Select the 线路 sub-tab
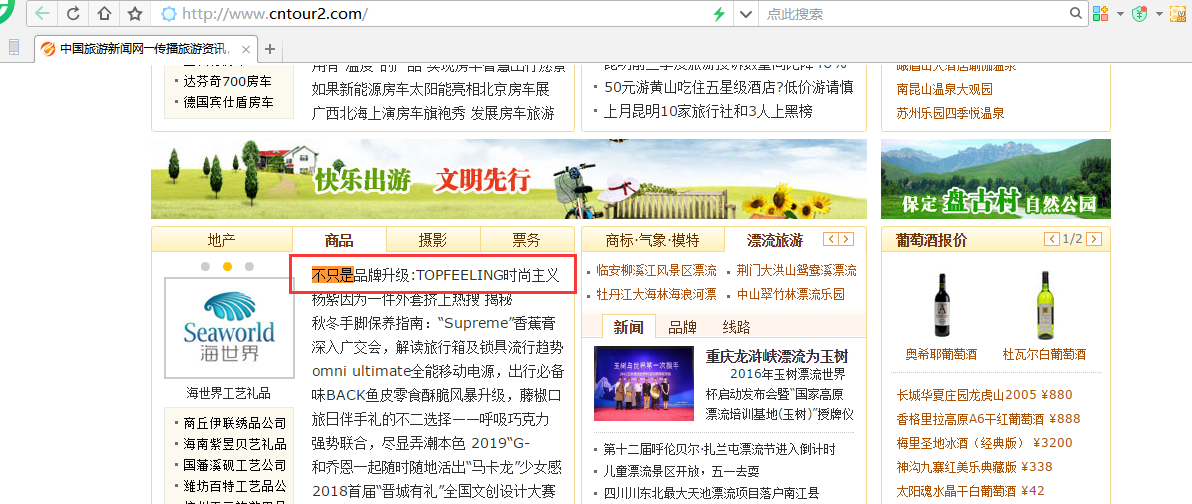The width and height of the screenshot is (1192, 504). click(737, 328)
